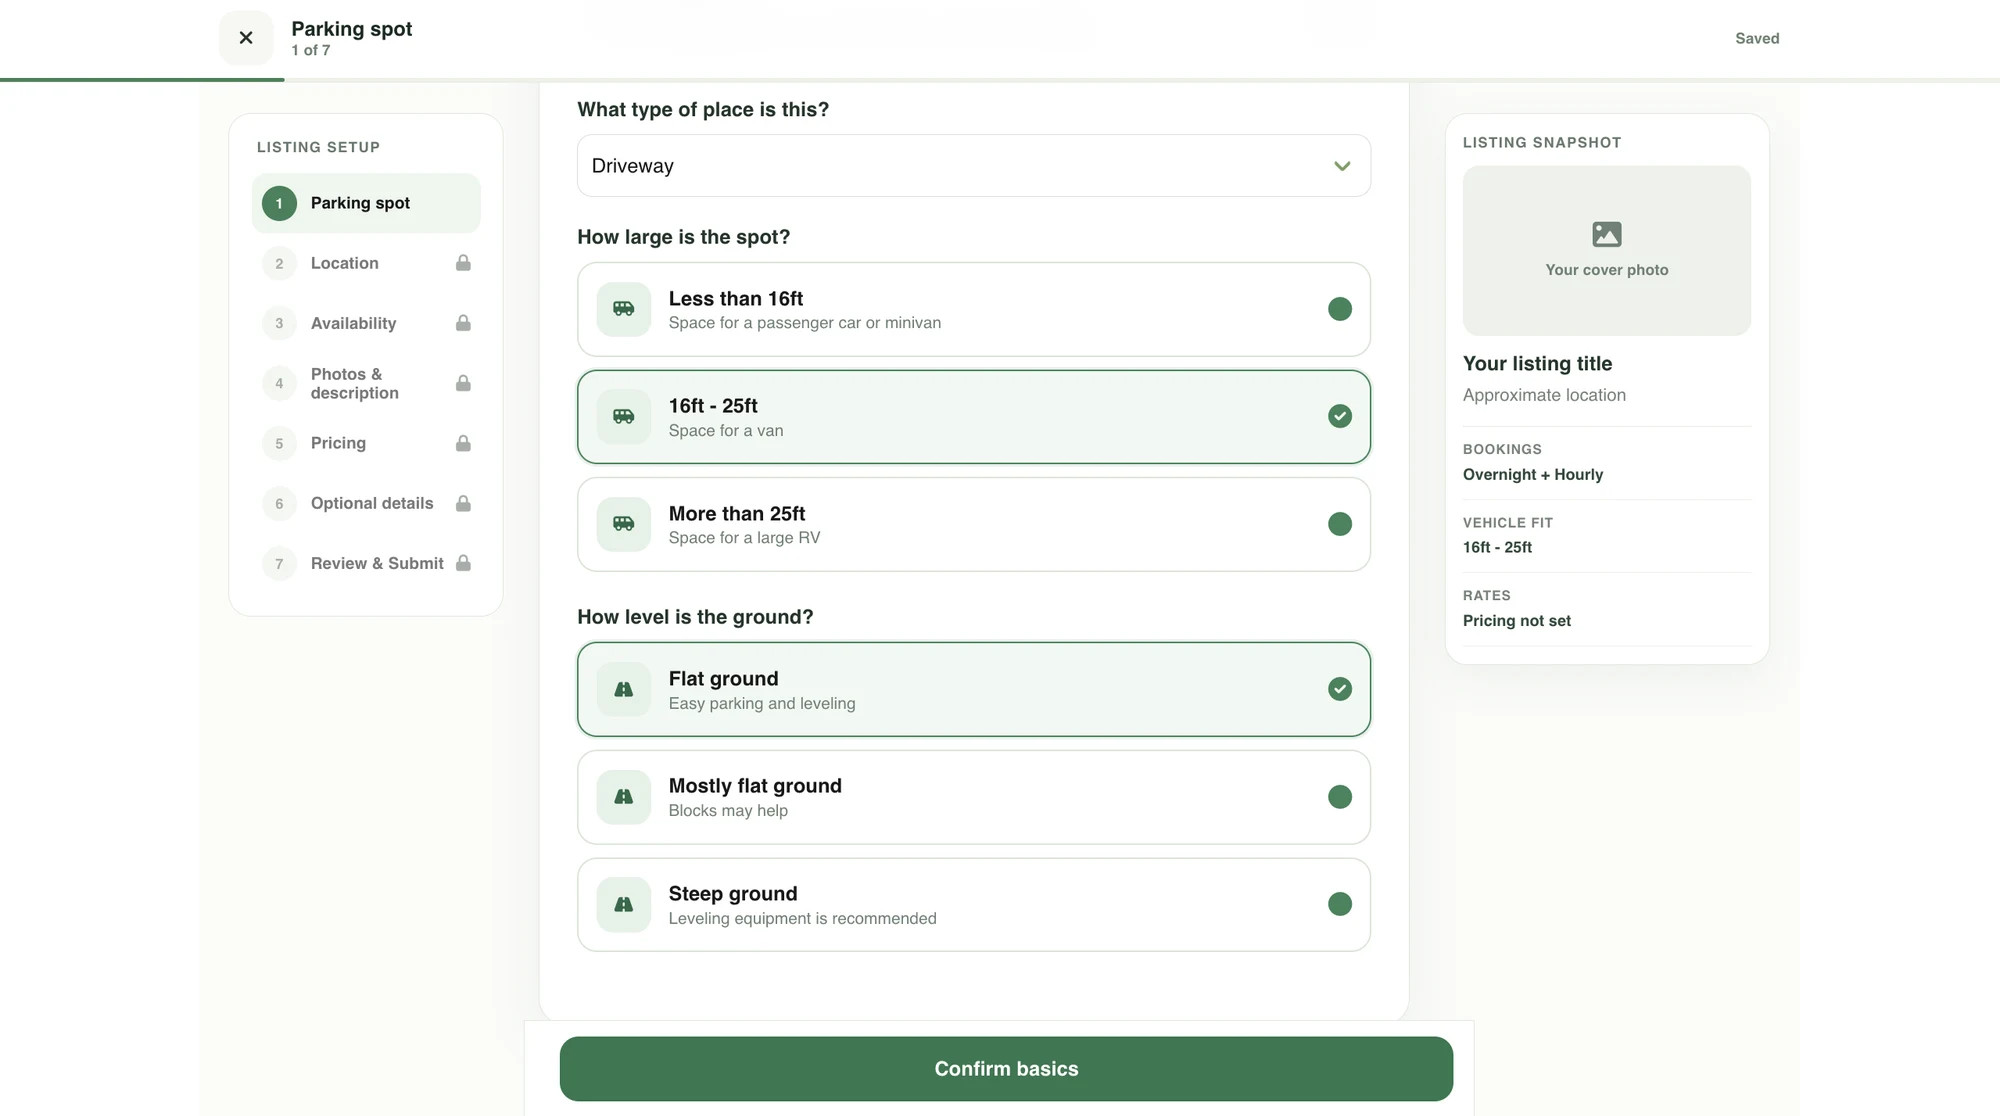Screen dimensions: 2000x1116
Task: Click step number 7 circle badge
Action: [x=279, y=563]
